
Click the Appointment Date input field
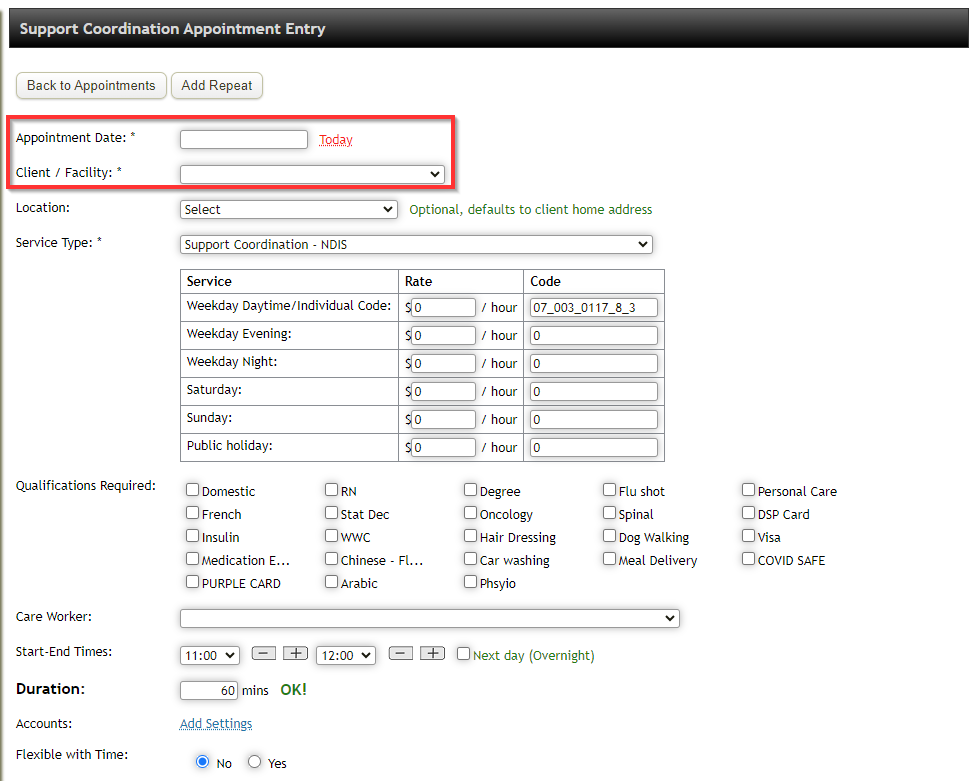coord(243,139)
